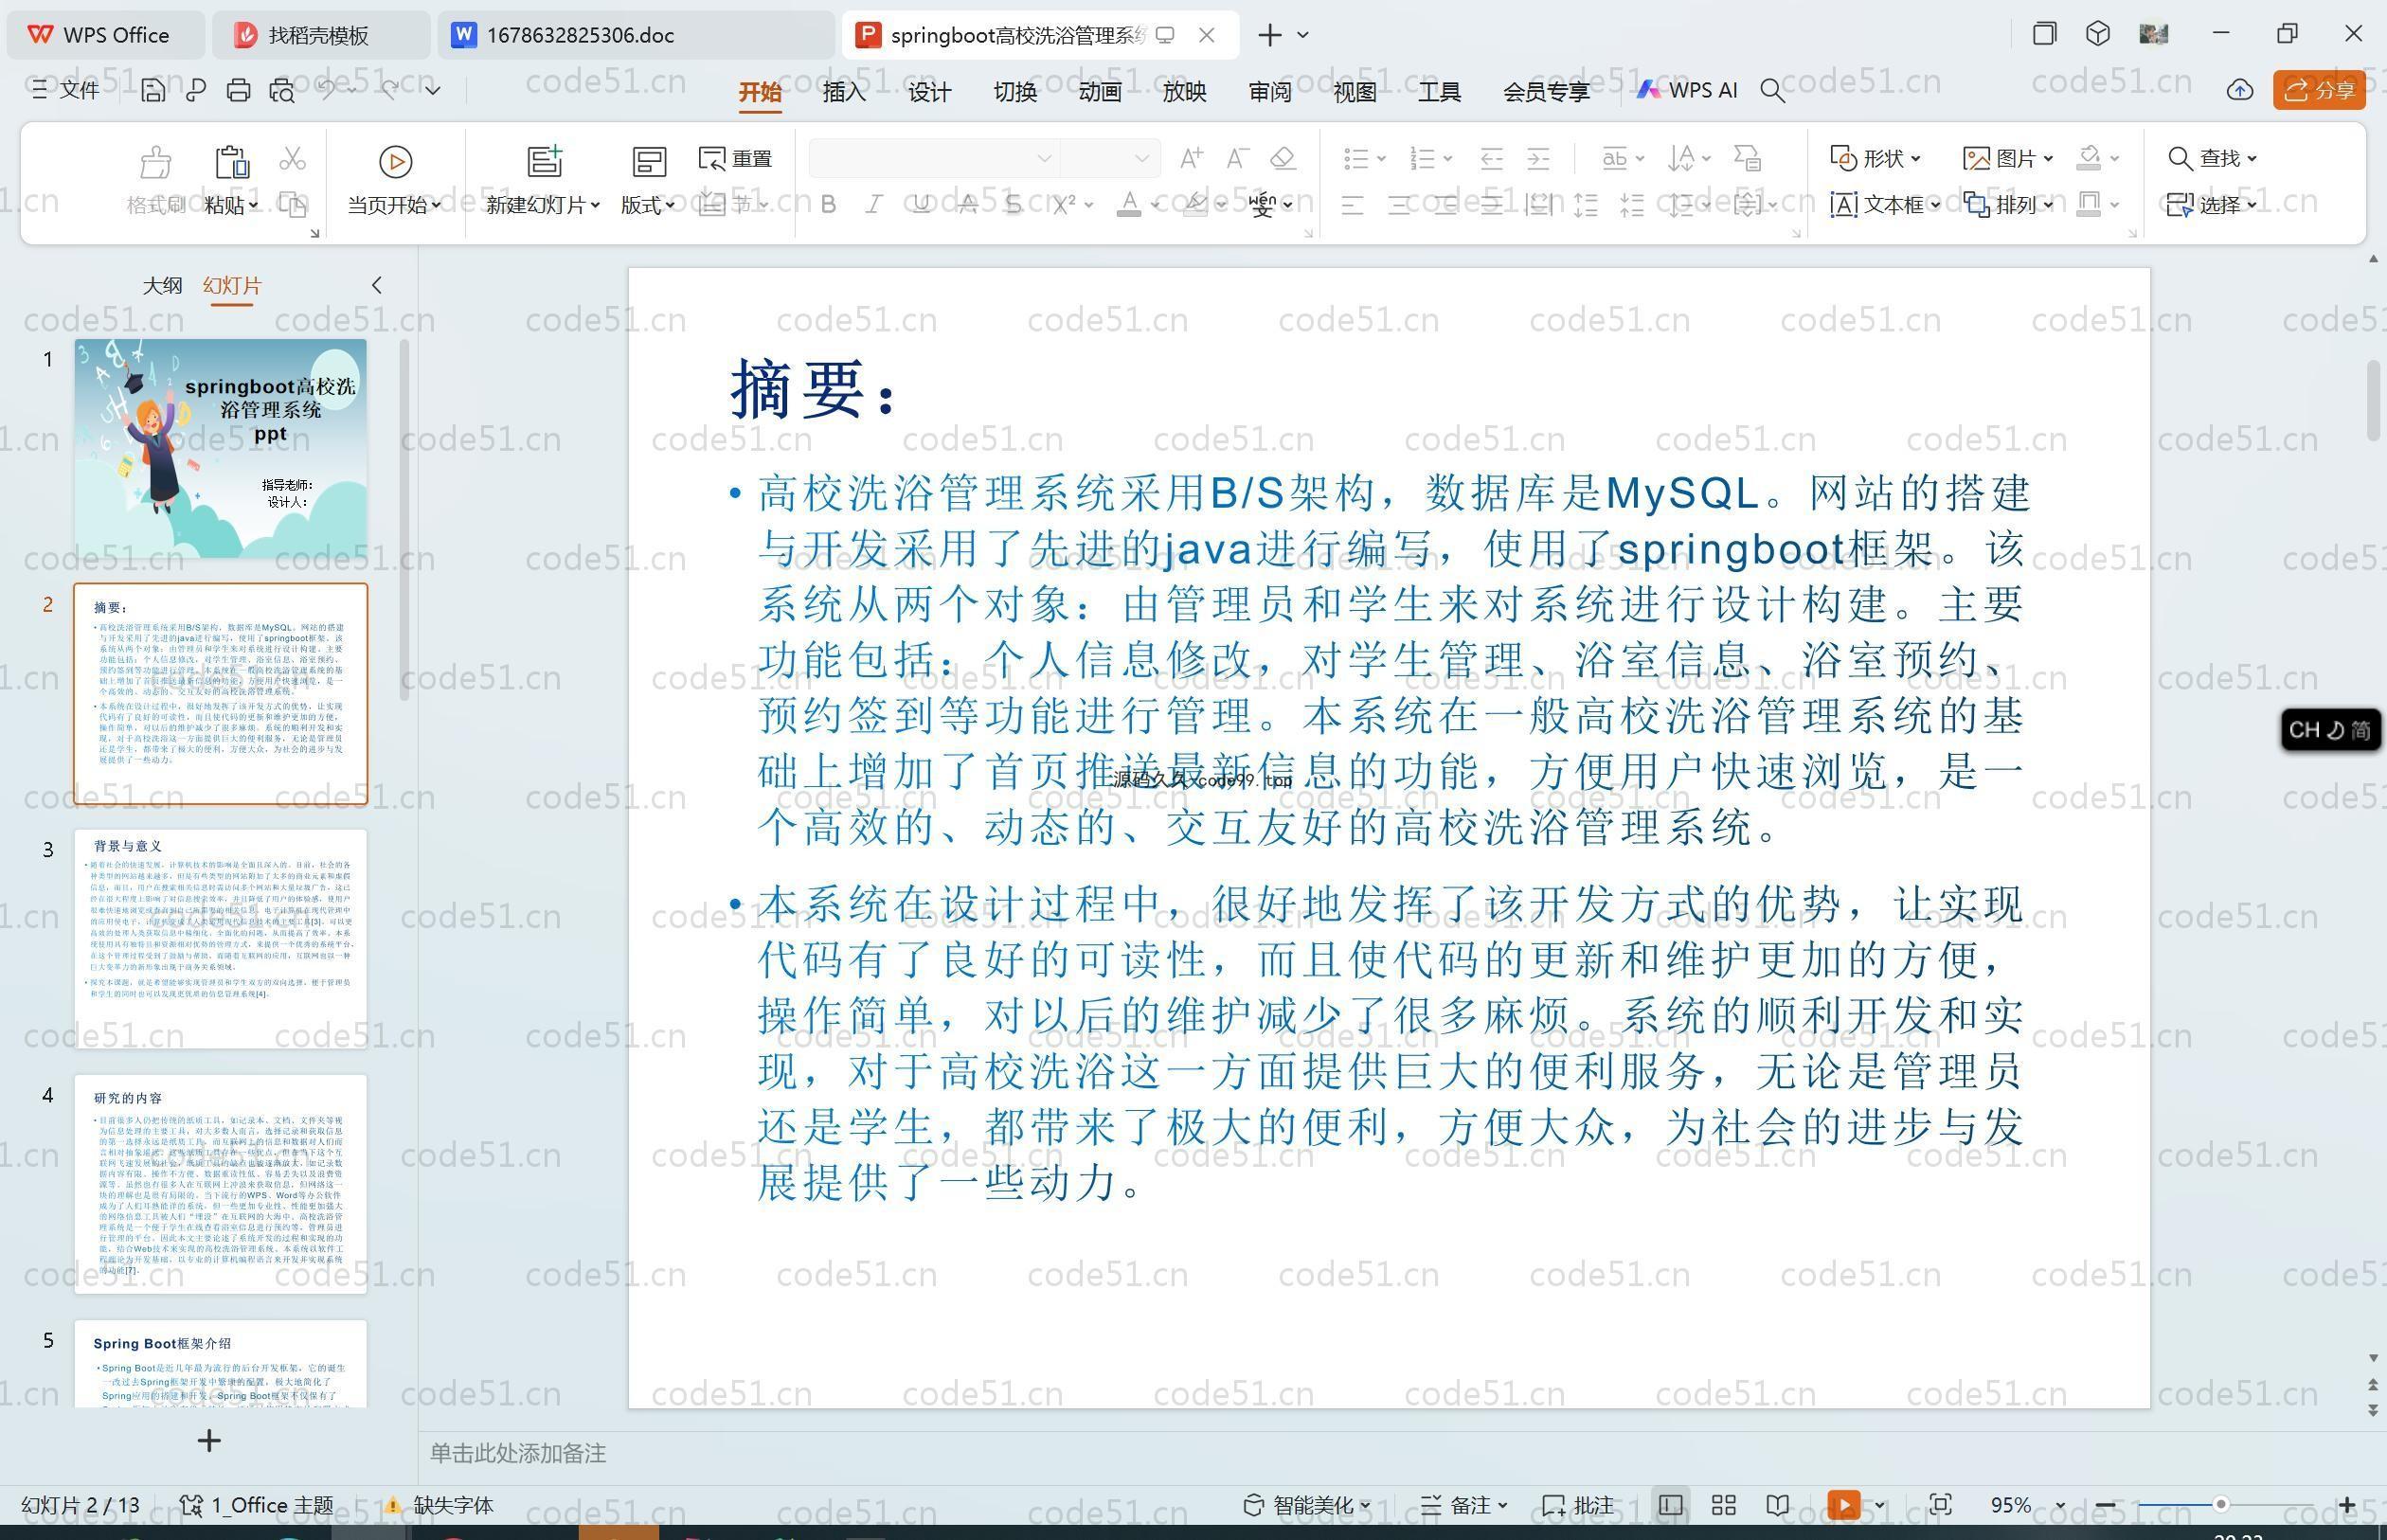Click the convert to SmartArt icon
The width and height of the screenshot is (2387, 1540).
pos(1747,158)
